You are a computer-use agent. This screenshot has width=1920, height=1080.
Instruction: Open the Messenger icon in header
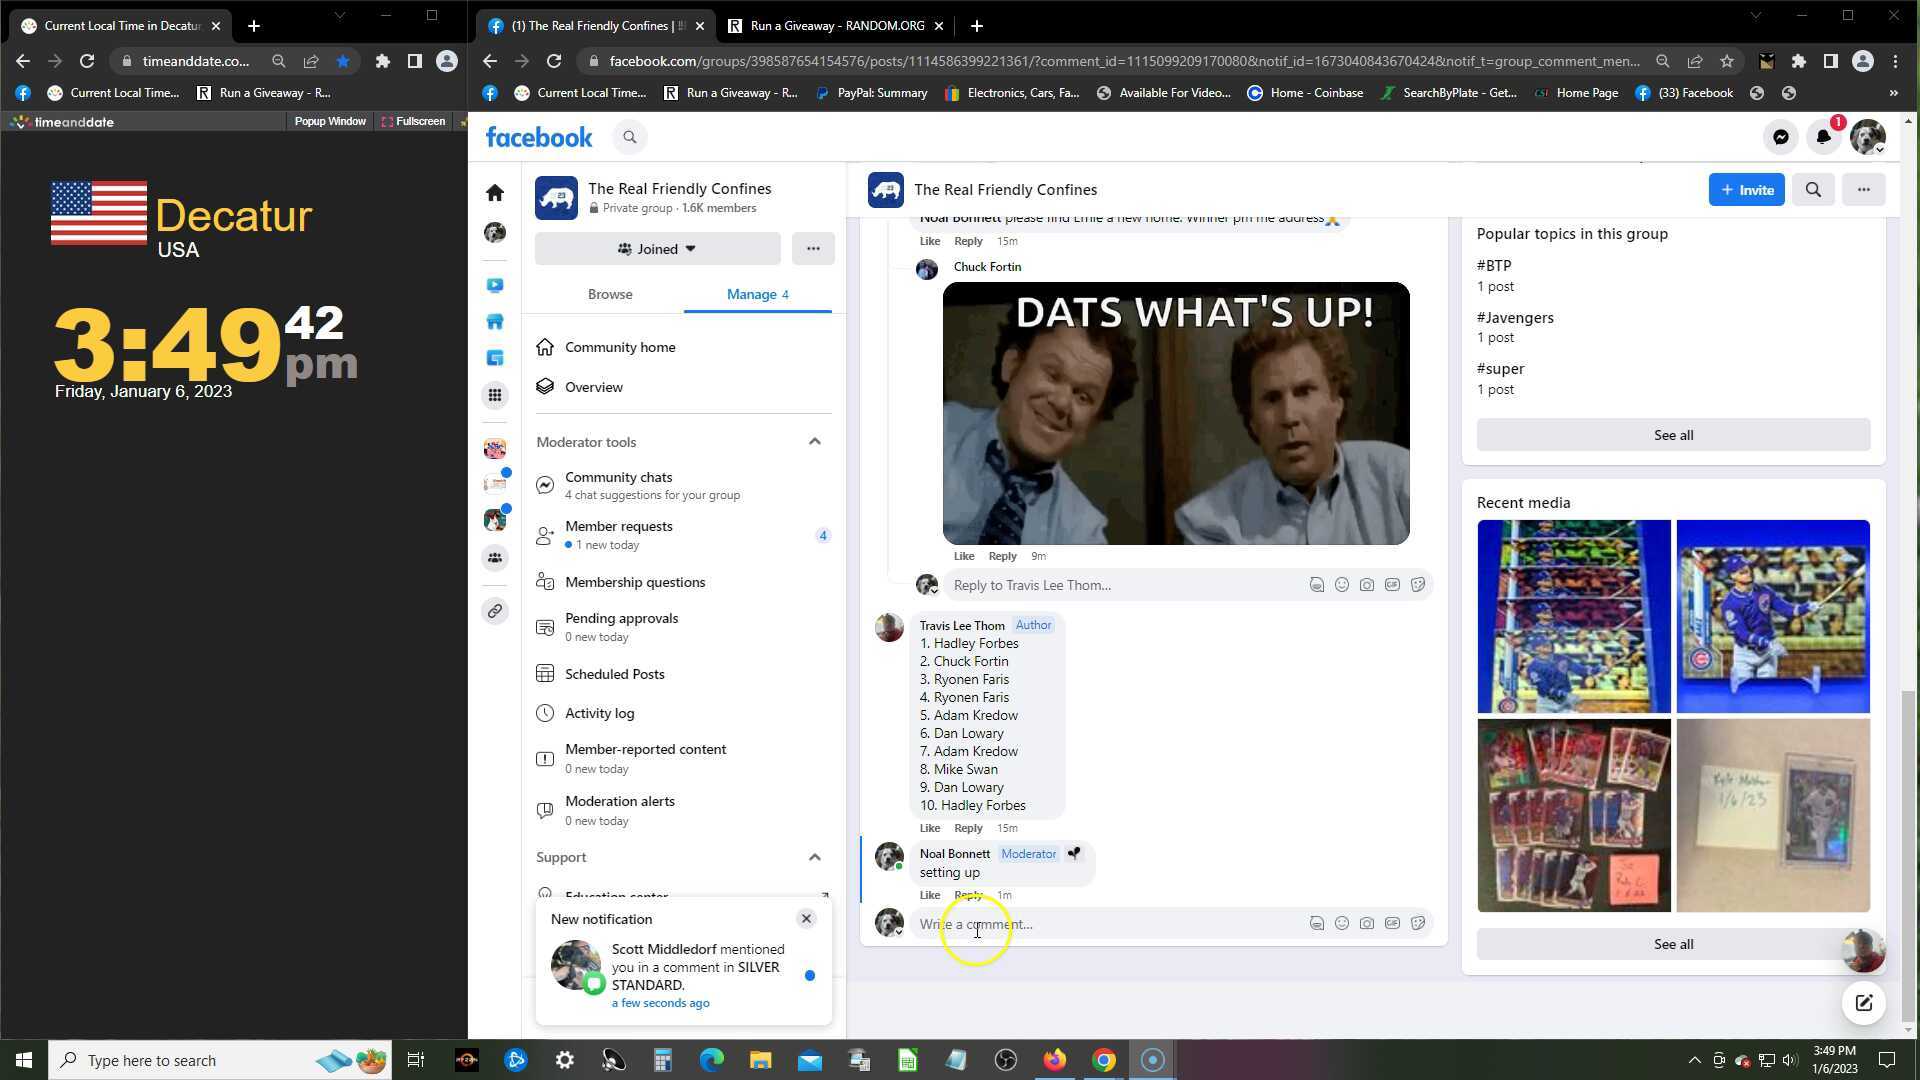tap(1780, 138)
